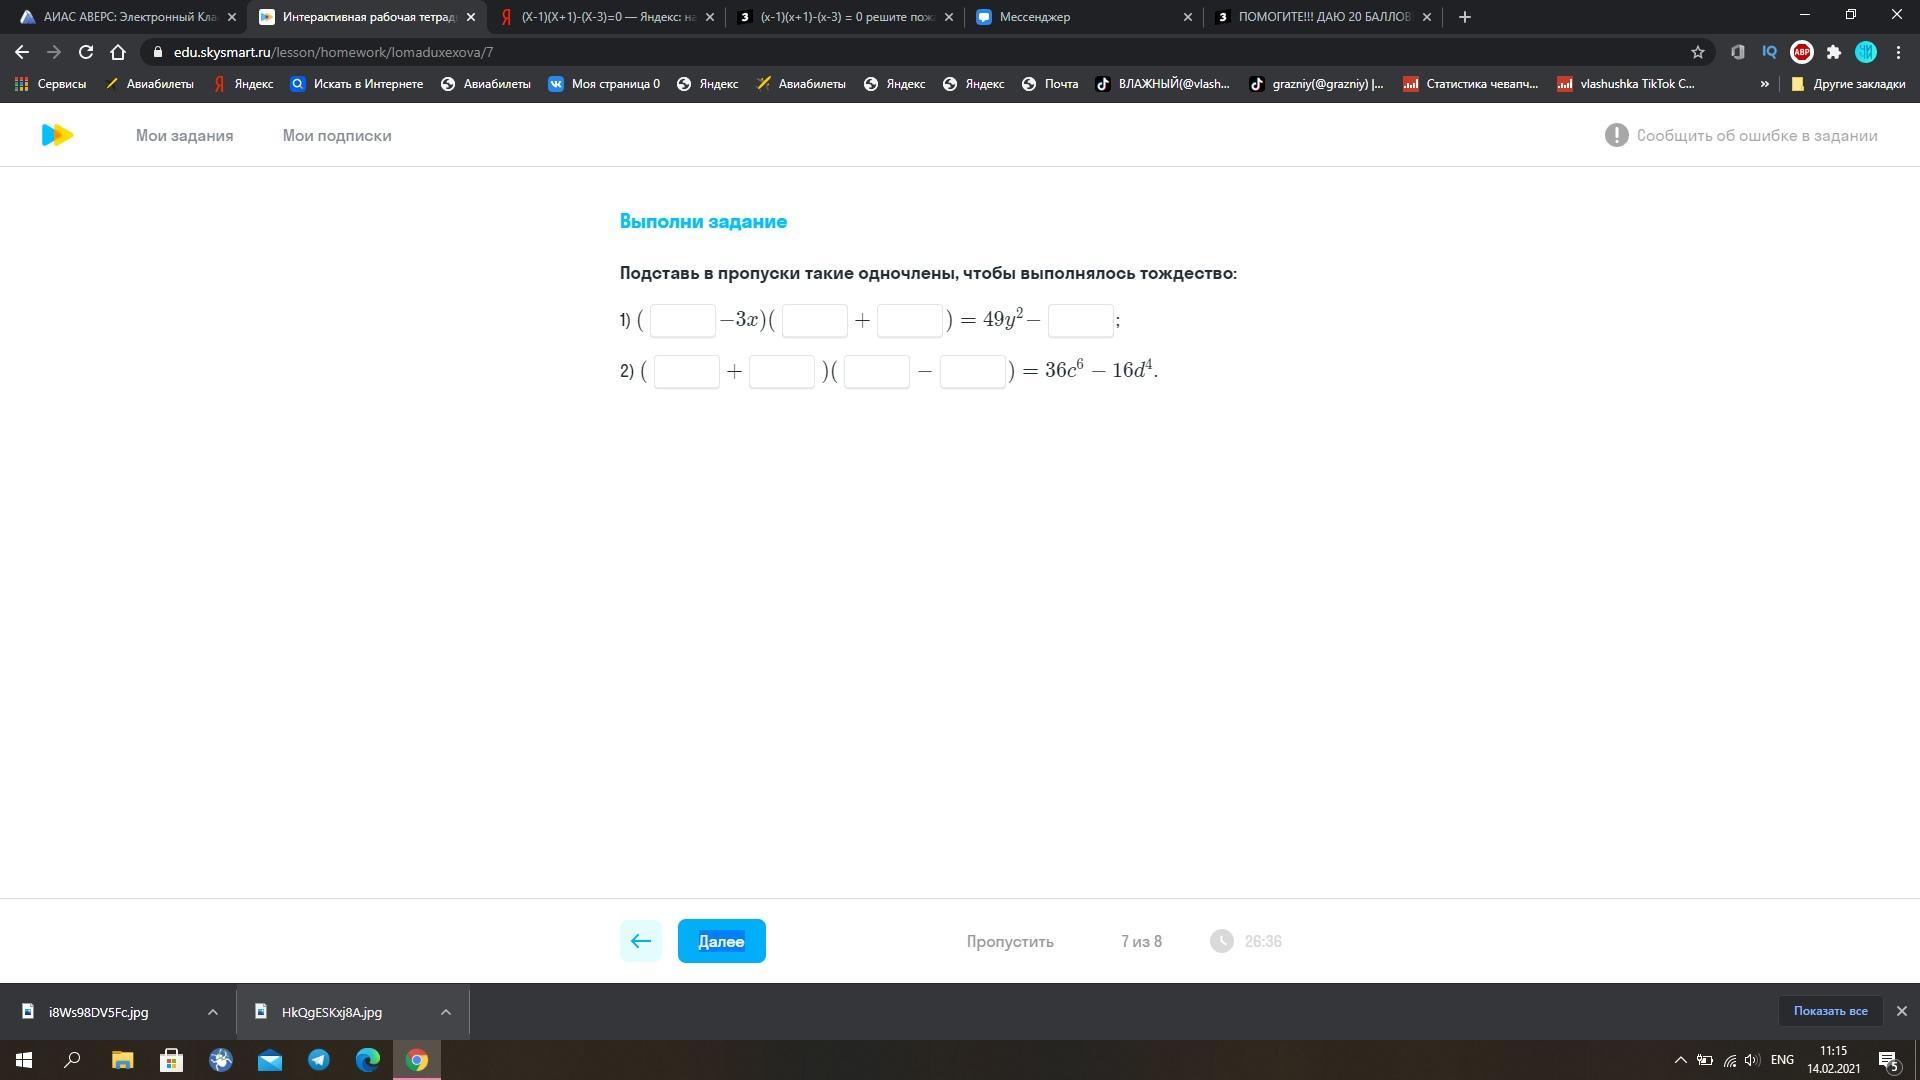
Task: Click the Пропустить link
Action: point(1009,941)
